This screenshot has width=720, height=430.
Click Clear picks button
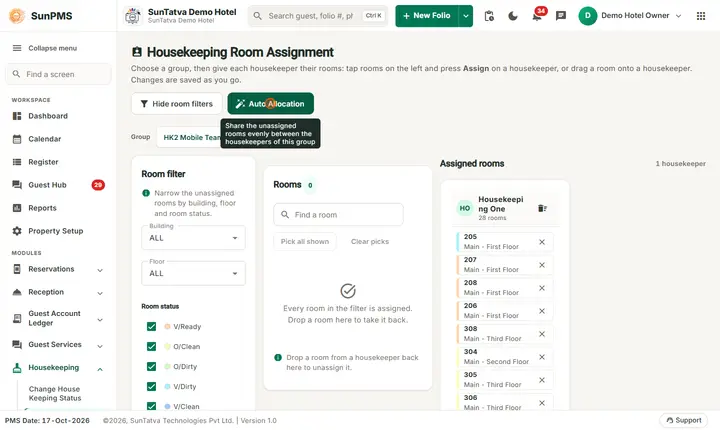370,242
